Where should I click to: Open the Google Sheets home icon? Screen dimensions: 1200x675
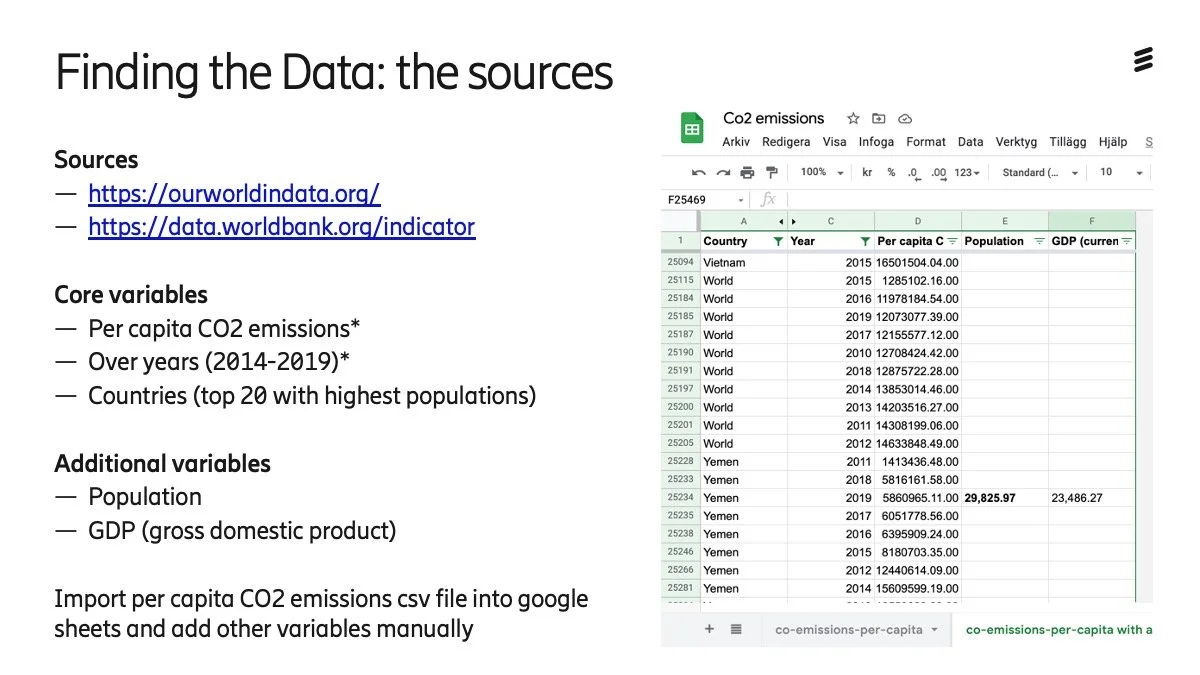(x=692, y=129)
